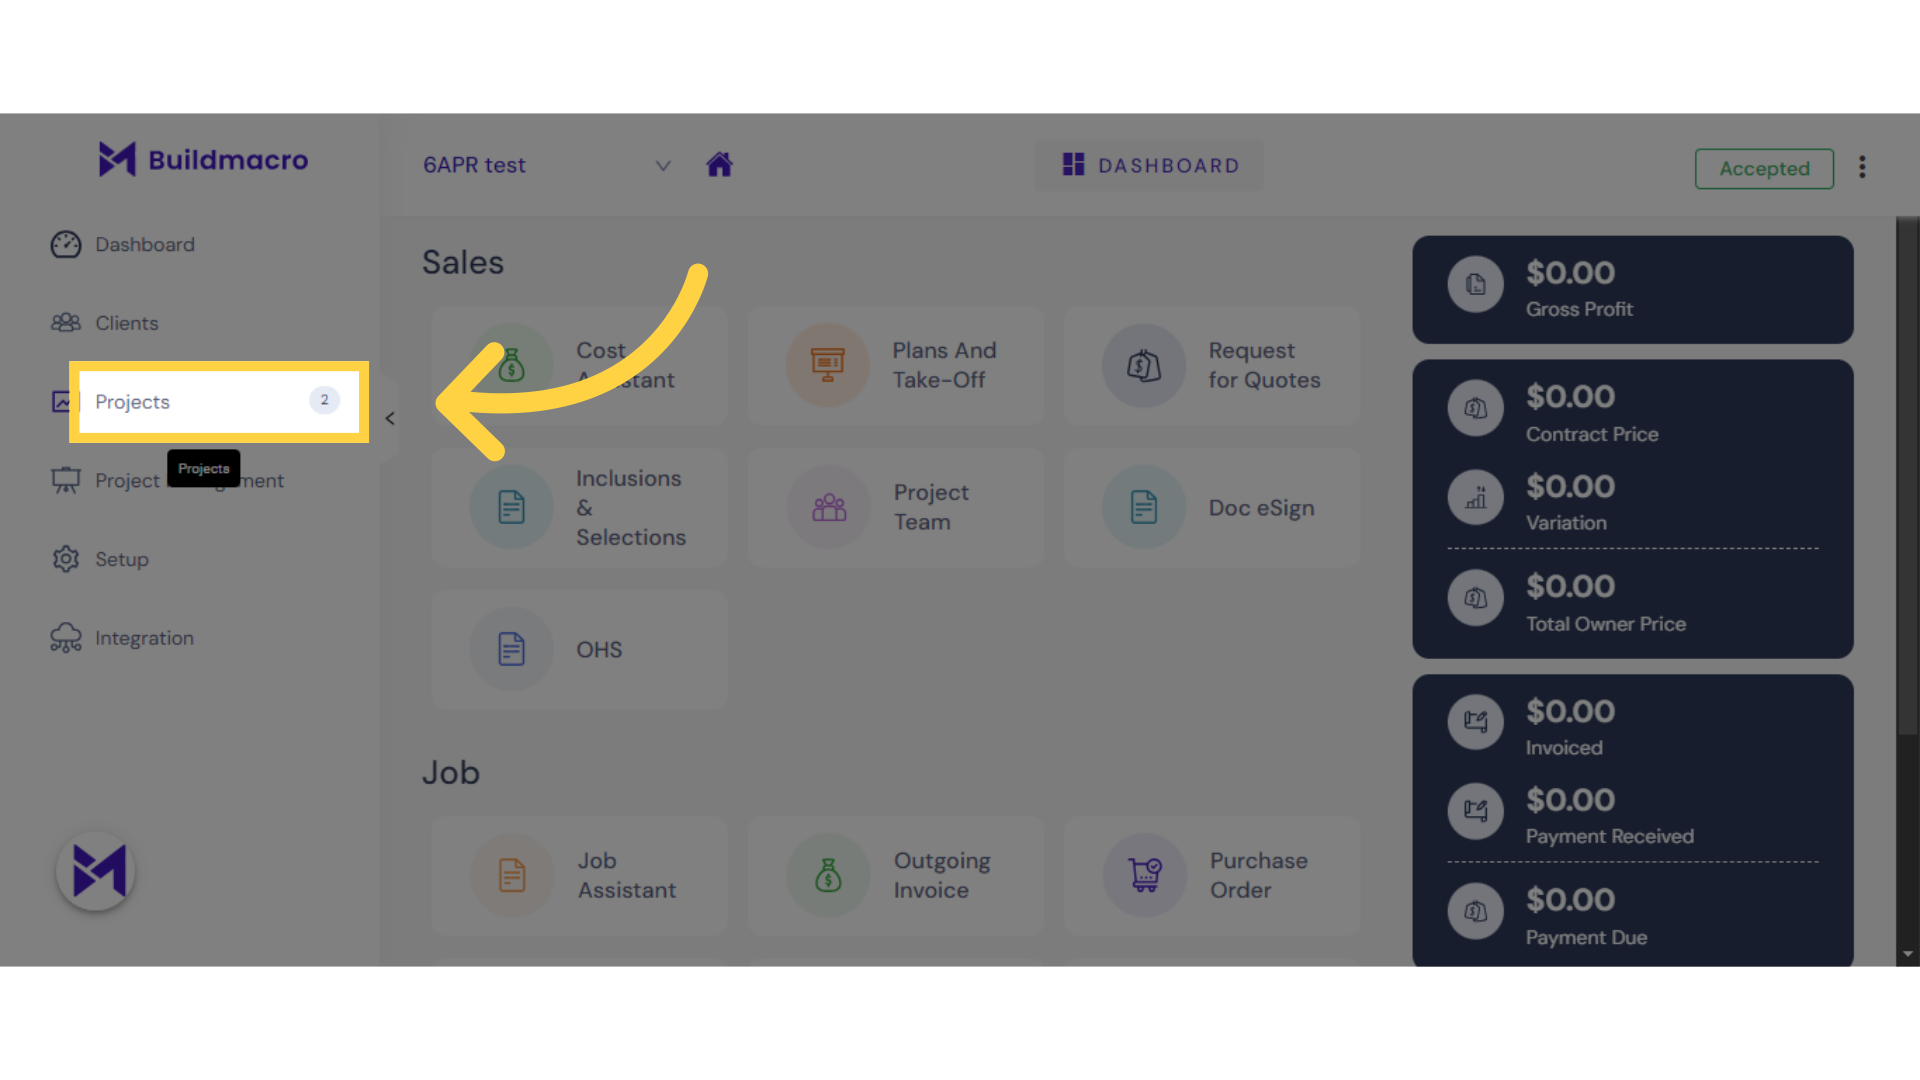This screenshot has height=1080, width=1920.
Task: Click the home icon button
Action: coord(719,164)
